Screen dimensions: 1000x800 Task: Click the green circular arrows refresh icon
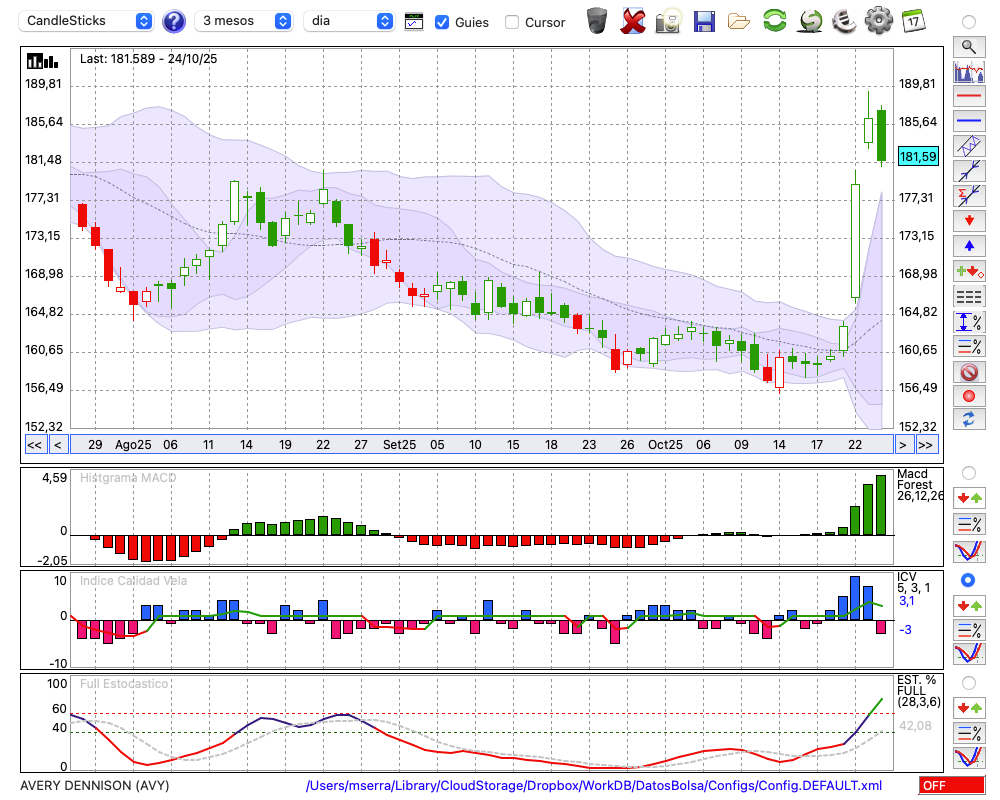[x=774, y=20]
